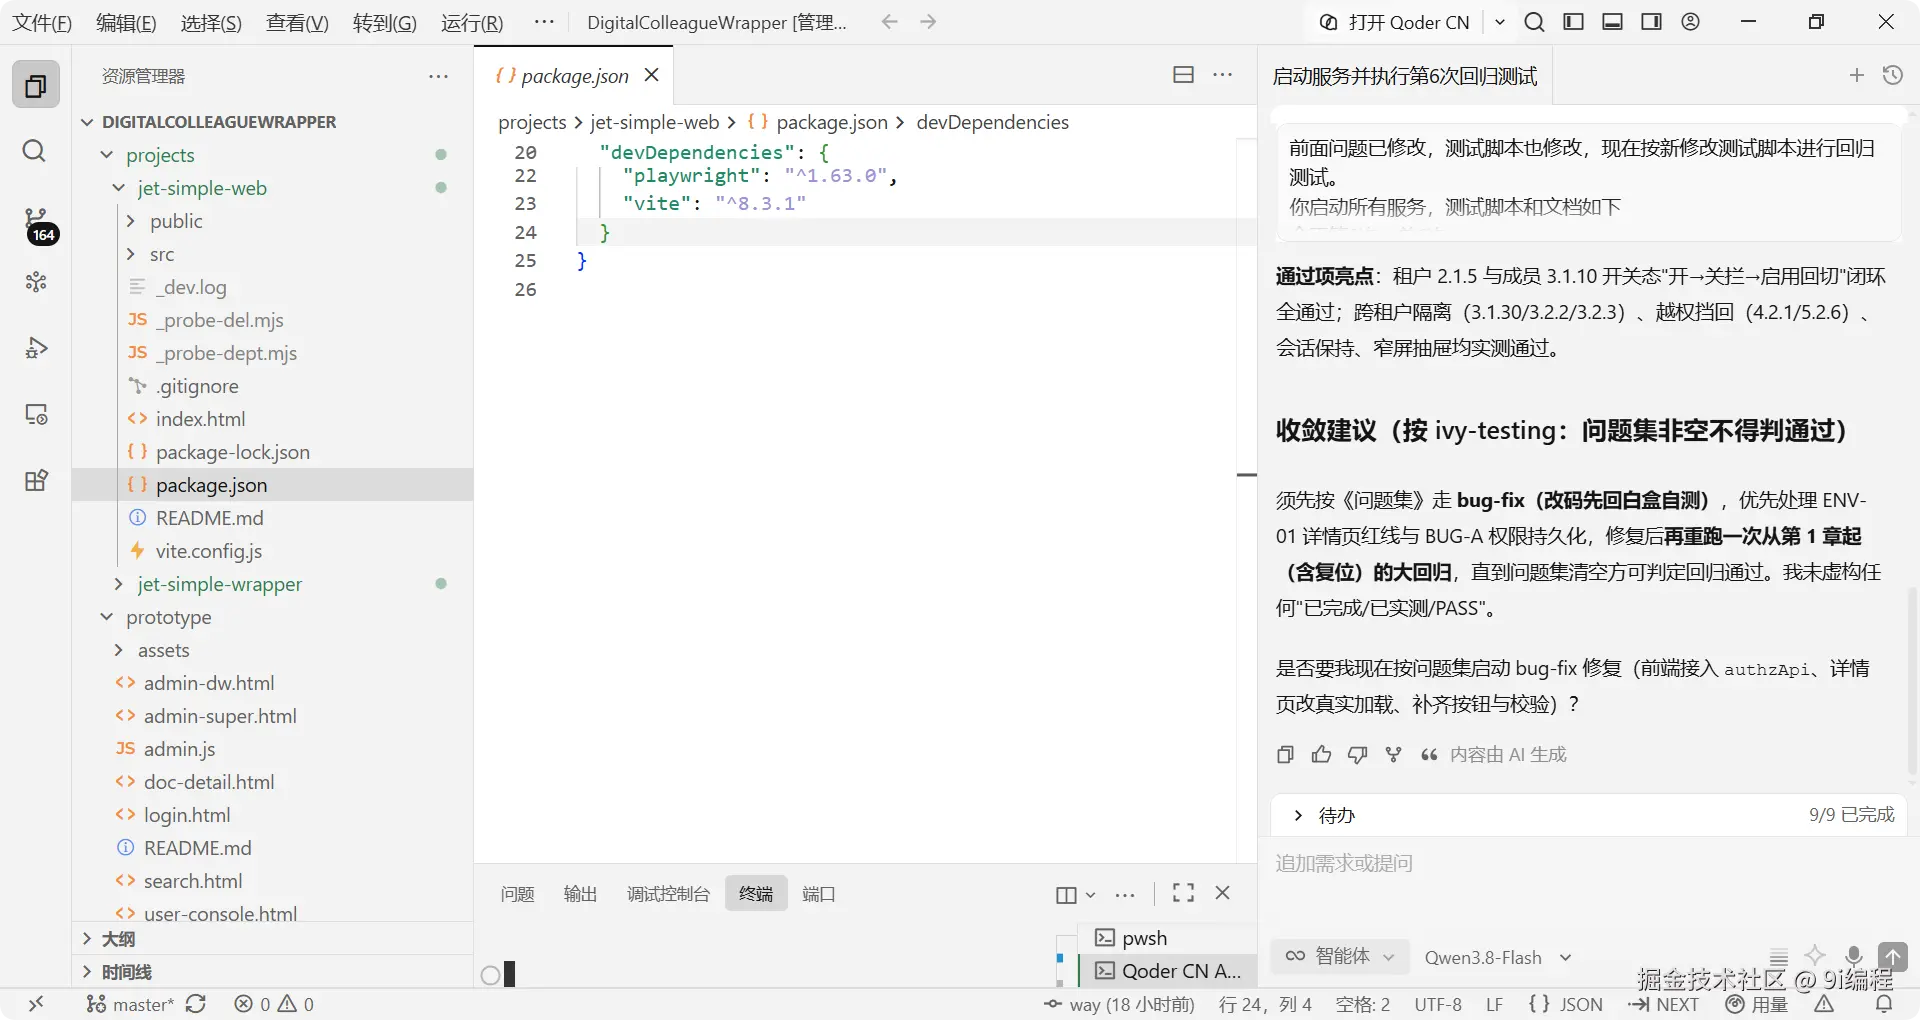Open the Explorer view in the activity bar

click(36, 85)
